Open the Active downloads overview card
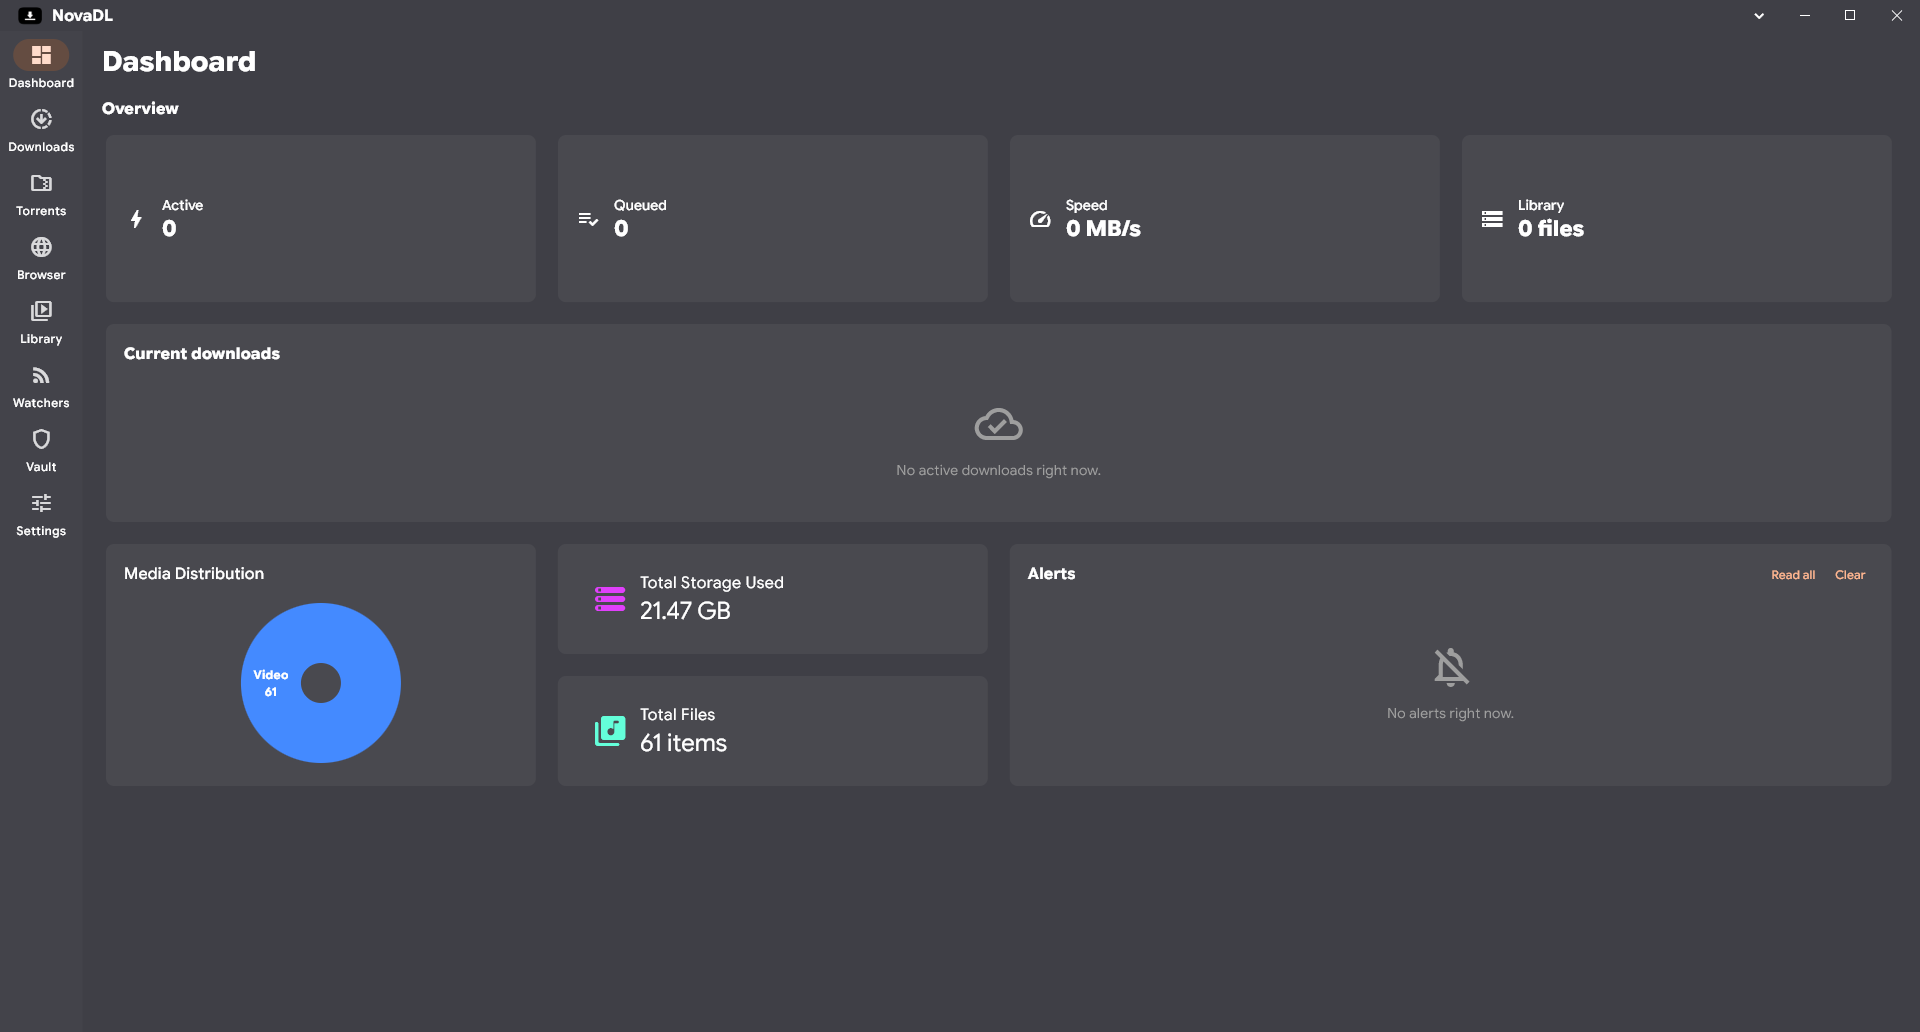 (321, 218)
